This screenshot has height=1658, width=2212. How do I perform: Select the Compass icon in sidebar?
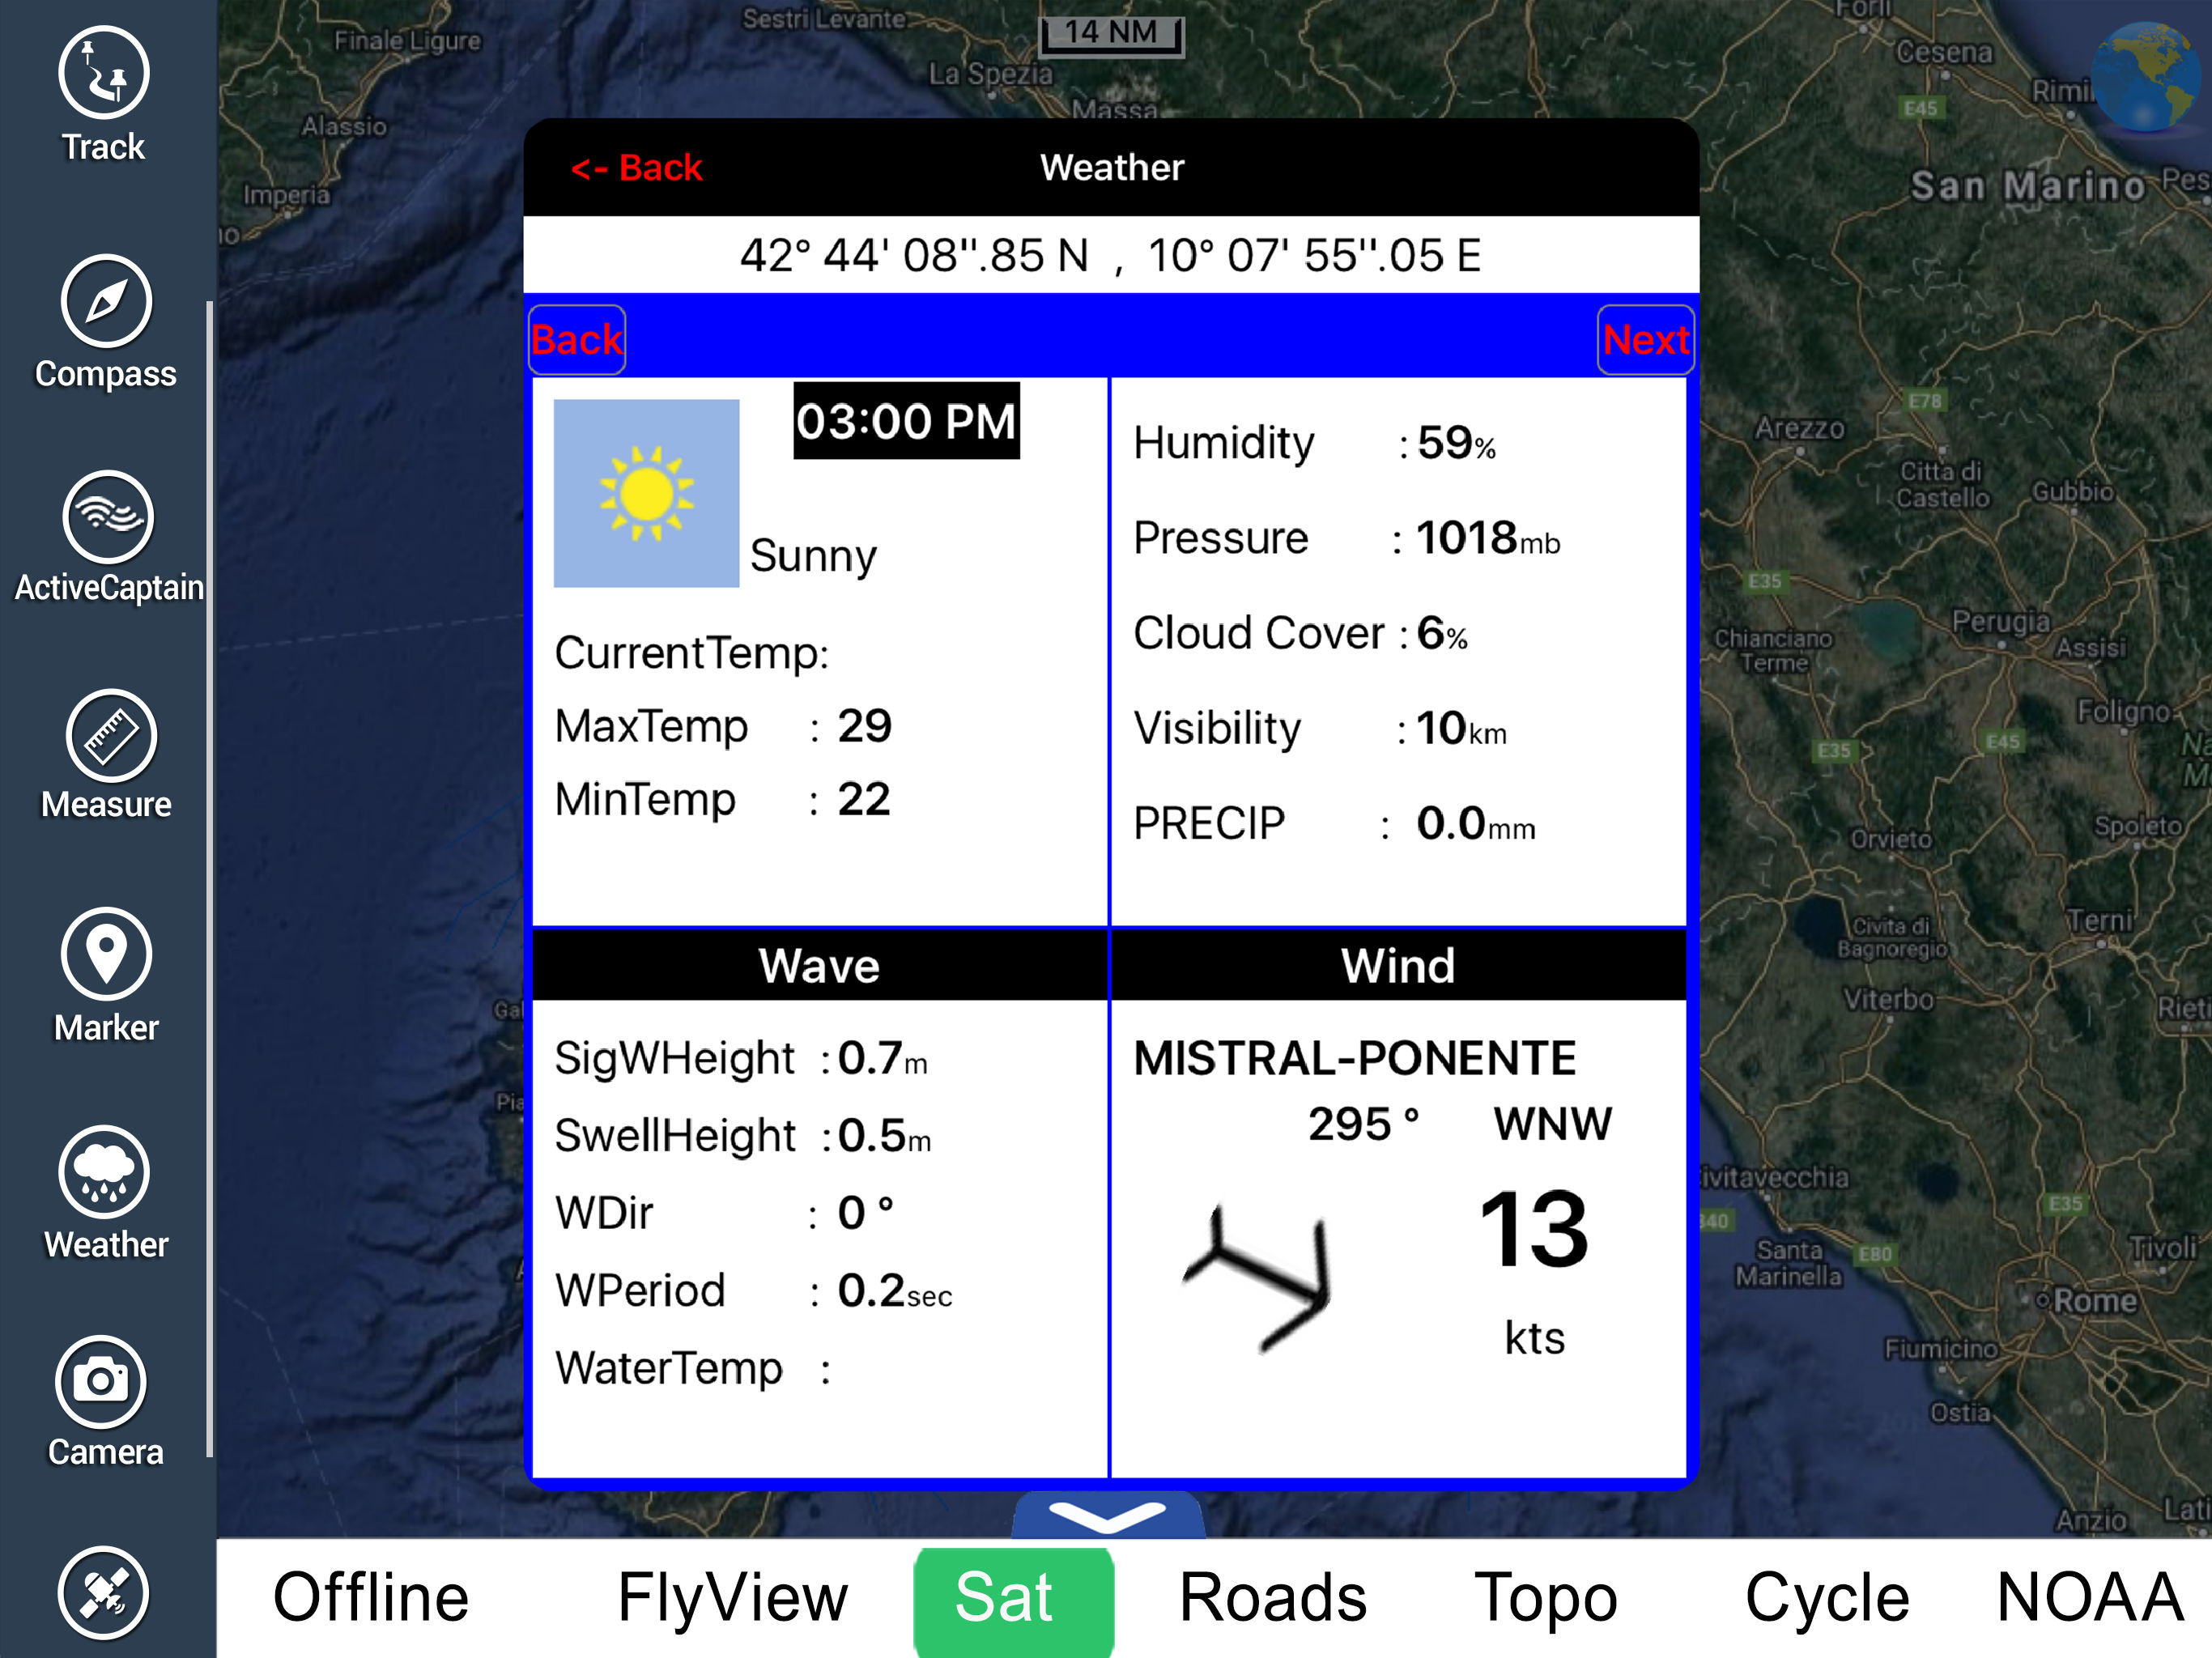tap(106, 301)
